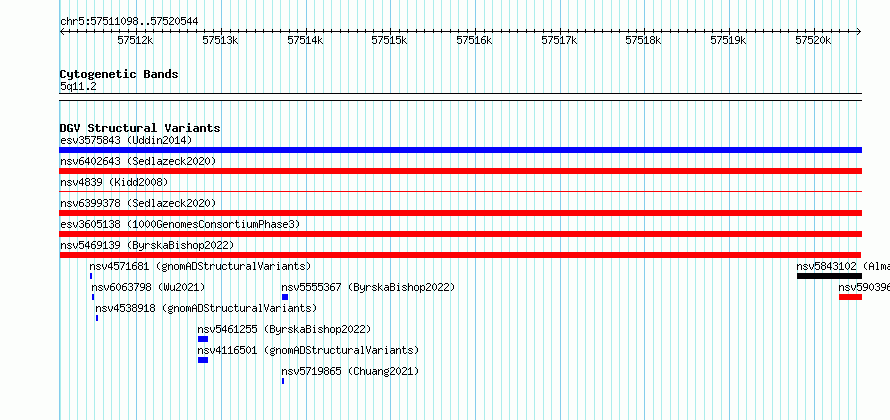The height and width of the screenshot is (420, 890).
Task: Click the short red bar at the right edge
Action: [850, 297]
